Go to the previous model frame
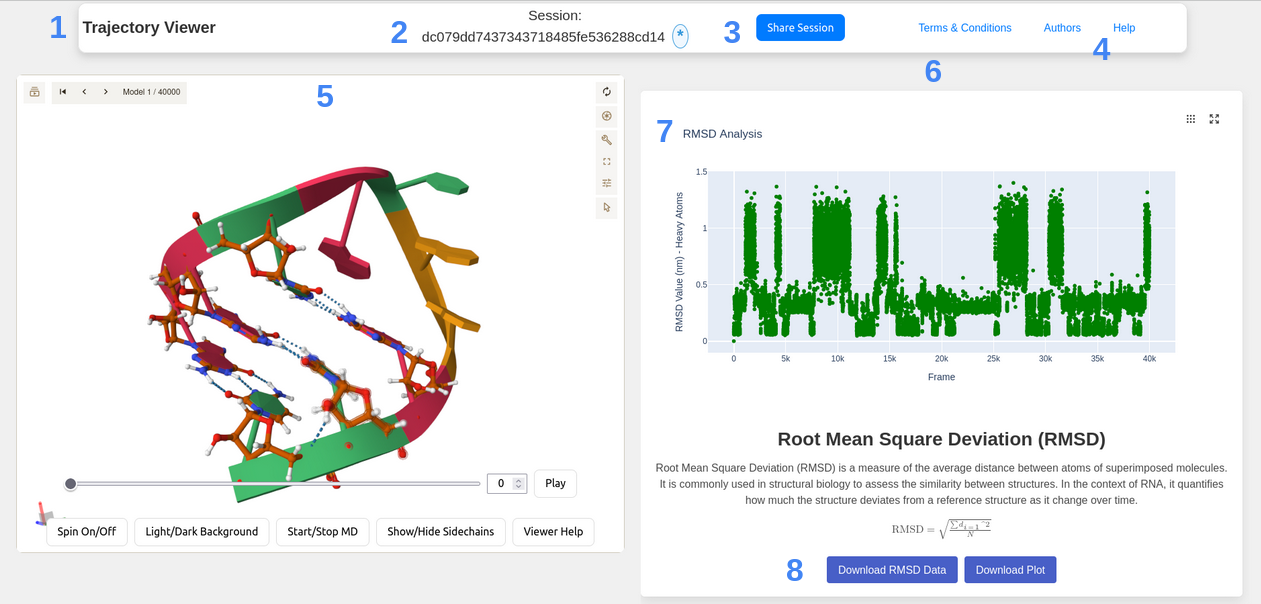The image size is (1261, 604). 84,92
